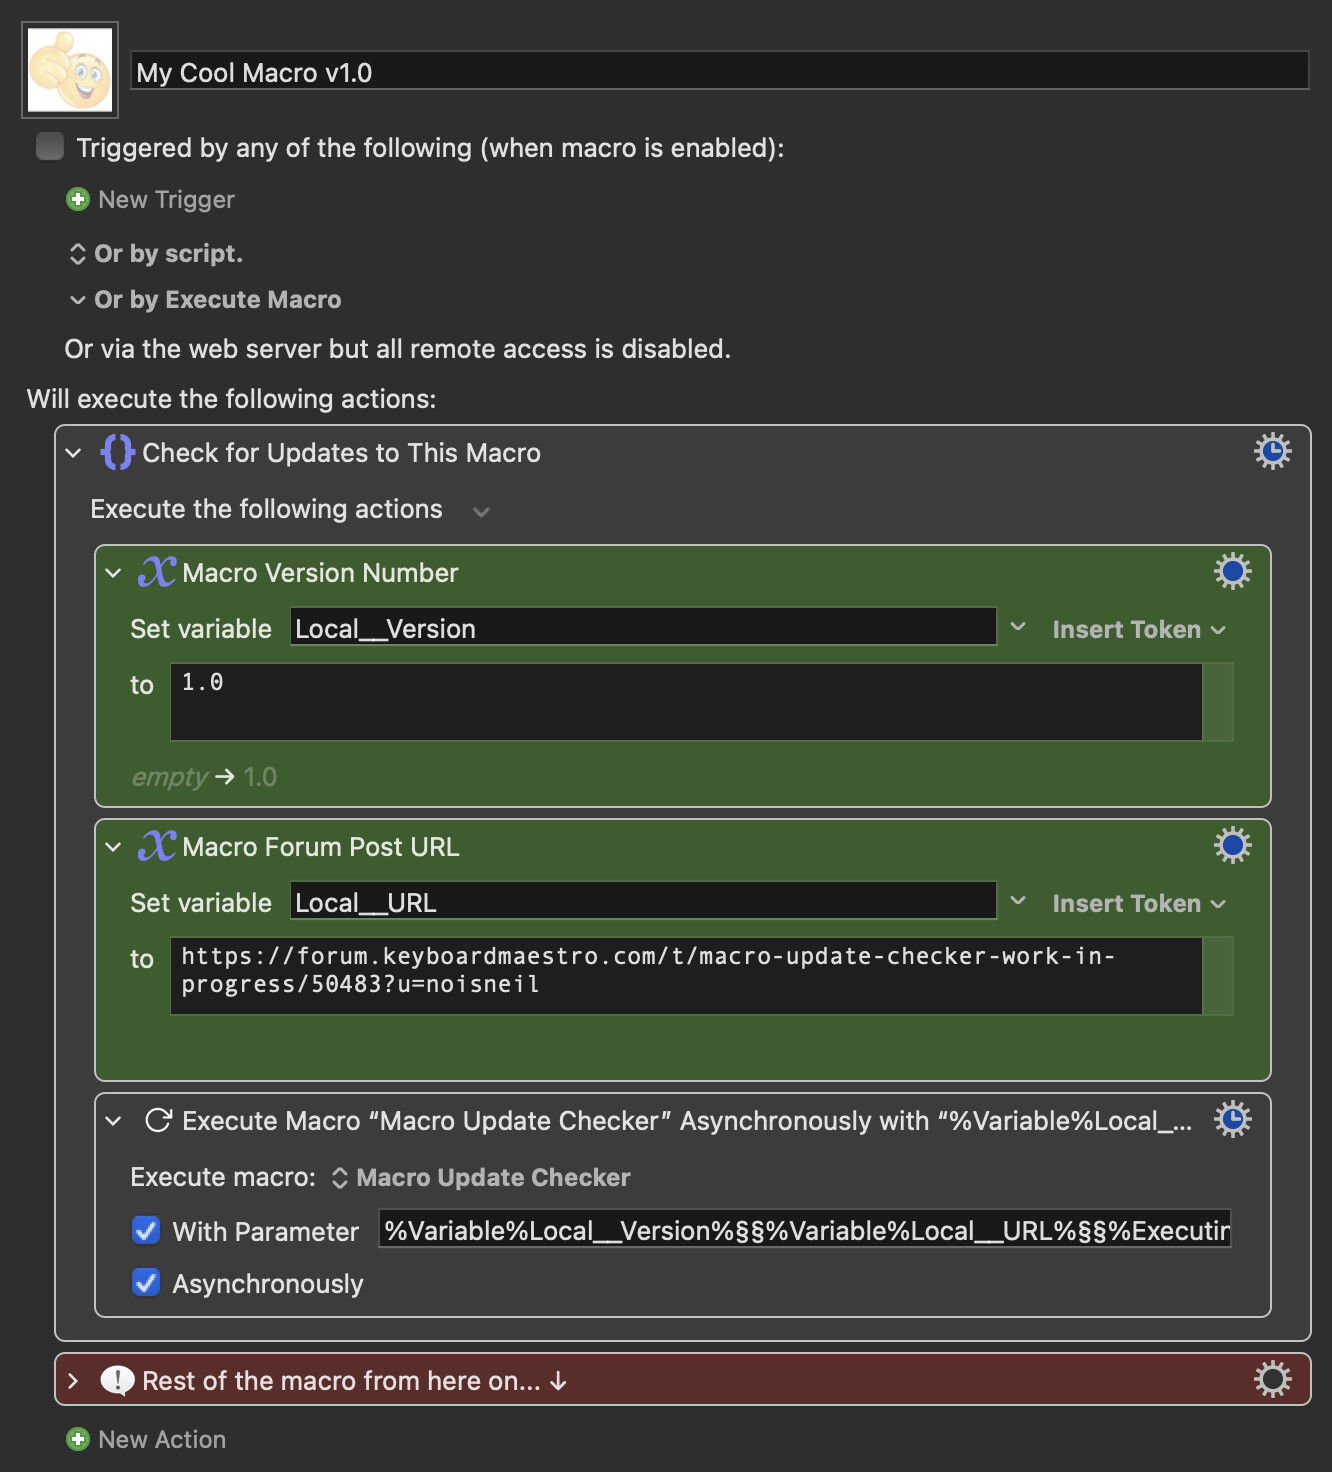This screenshot has height=1472, width=1332.
Task: Open gear menu for Macro Version Number action
Action: 1232,572
